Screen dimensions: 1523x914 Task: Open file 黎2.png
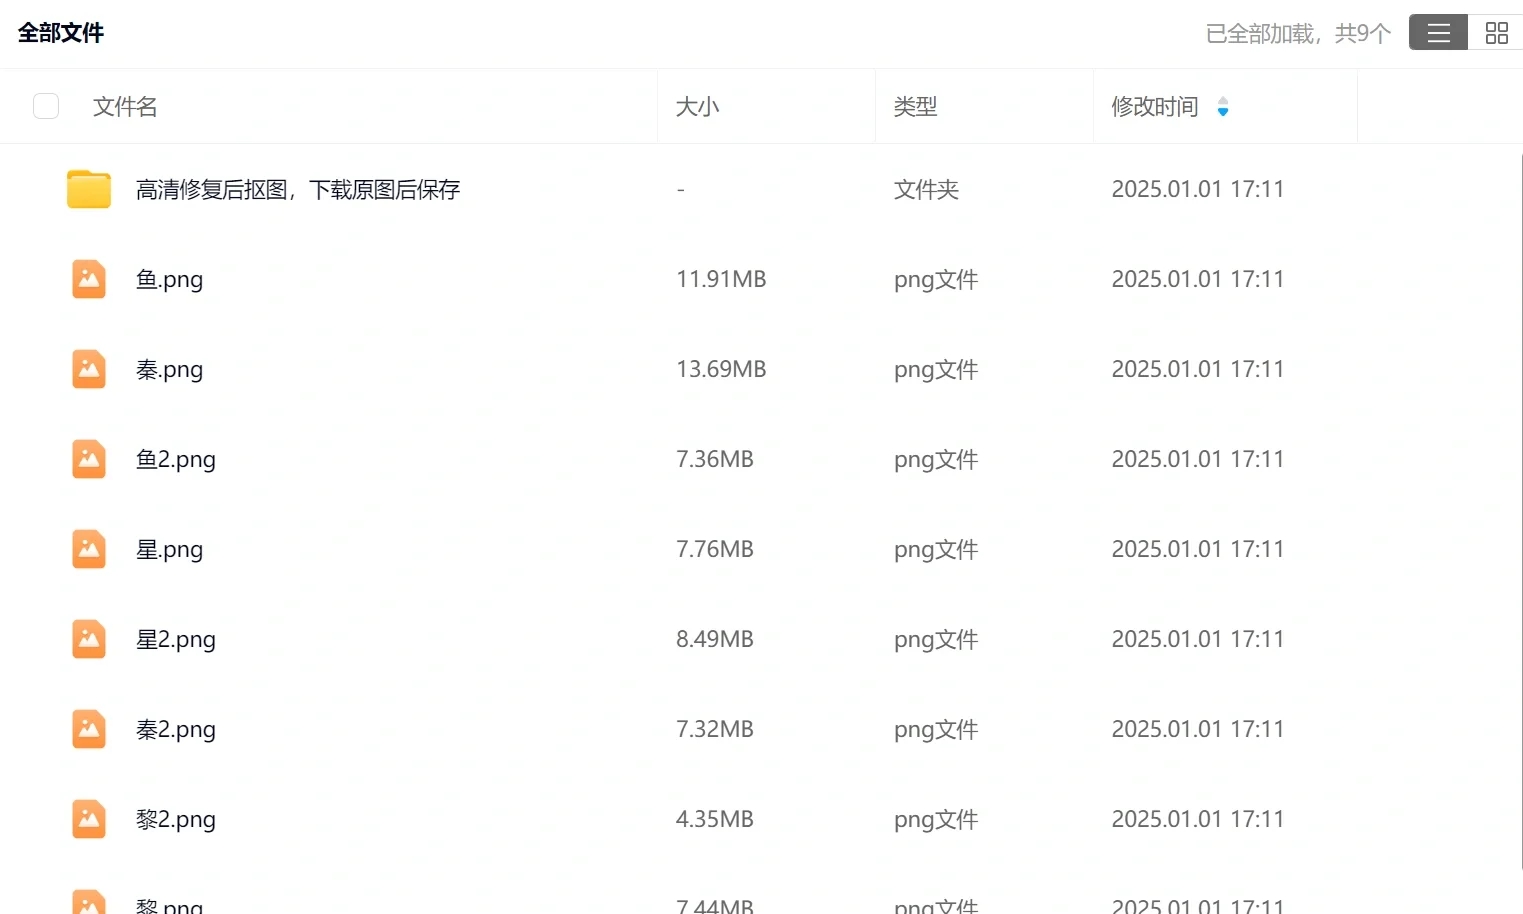coord(176,819)
